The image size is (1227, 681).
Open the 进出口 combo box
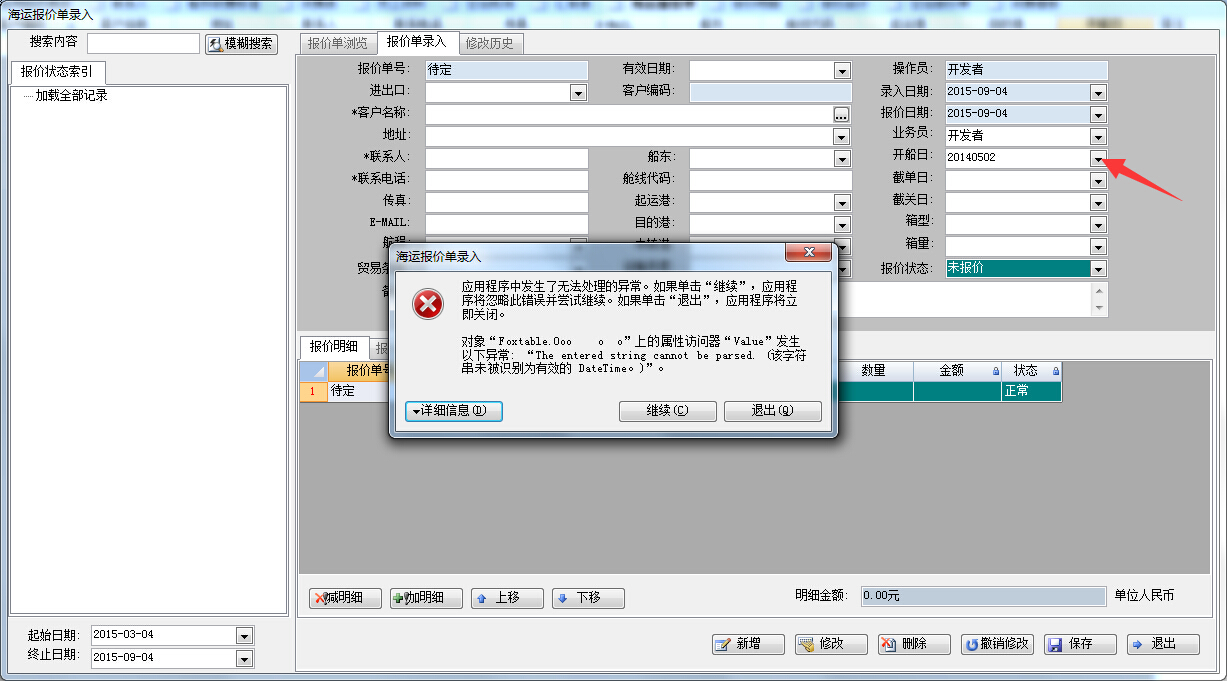(578, 91)
